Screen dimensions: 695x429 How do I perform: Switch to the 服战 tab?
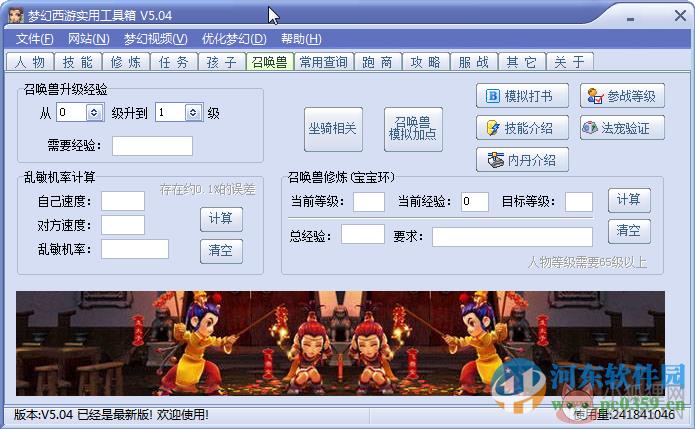pyautogui.click(x=474, y=62)
